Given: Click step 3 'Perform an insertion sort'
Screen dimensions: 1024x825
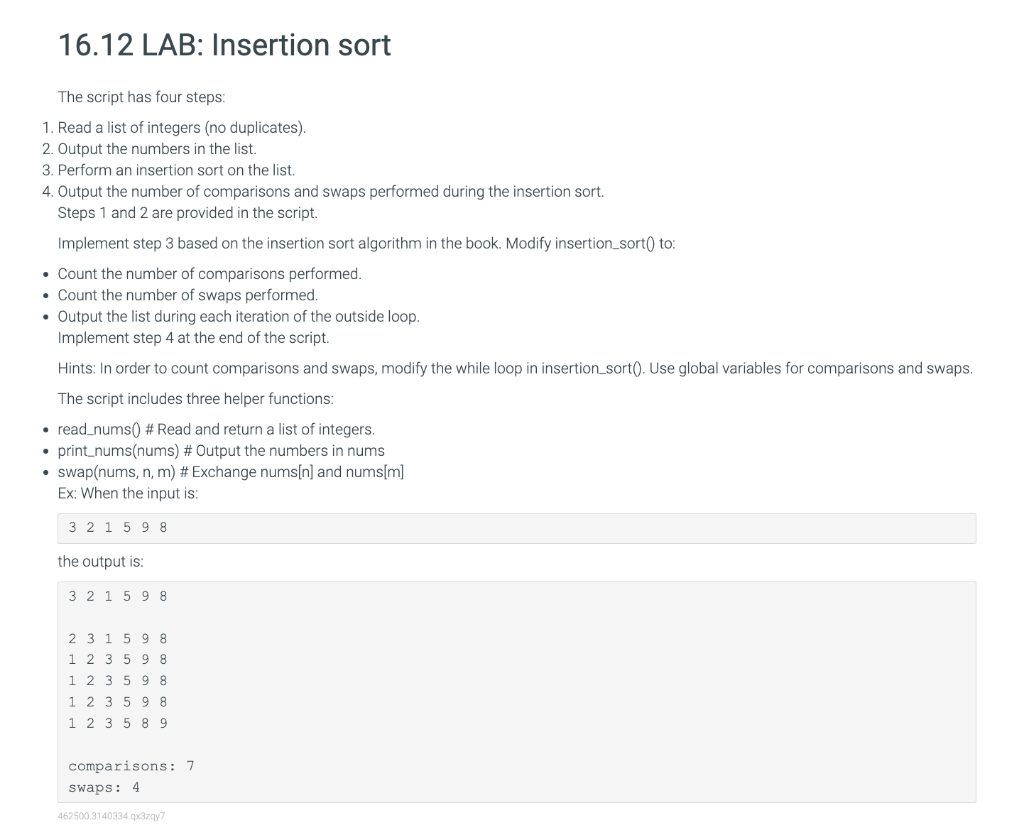Looking at the screenshot, I should [x=176, y=170].
